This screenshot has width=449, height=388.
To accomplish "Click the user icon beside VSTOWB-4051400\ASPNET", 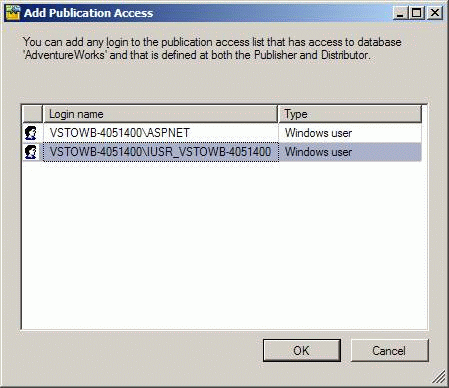I will 31,133.
